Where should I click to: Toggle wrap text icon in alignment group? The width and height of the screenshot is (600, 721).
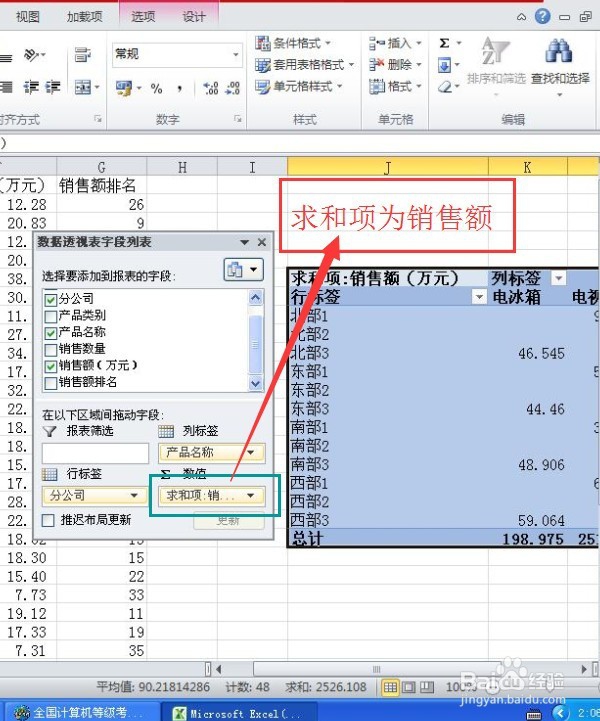point(82,55)
